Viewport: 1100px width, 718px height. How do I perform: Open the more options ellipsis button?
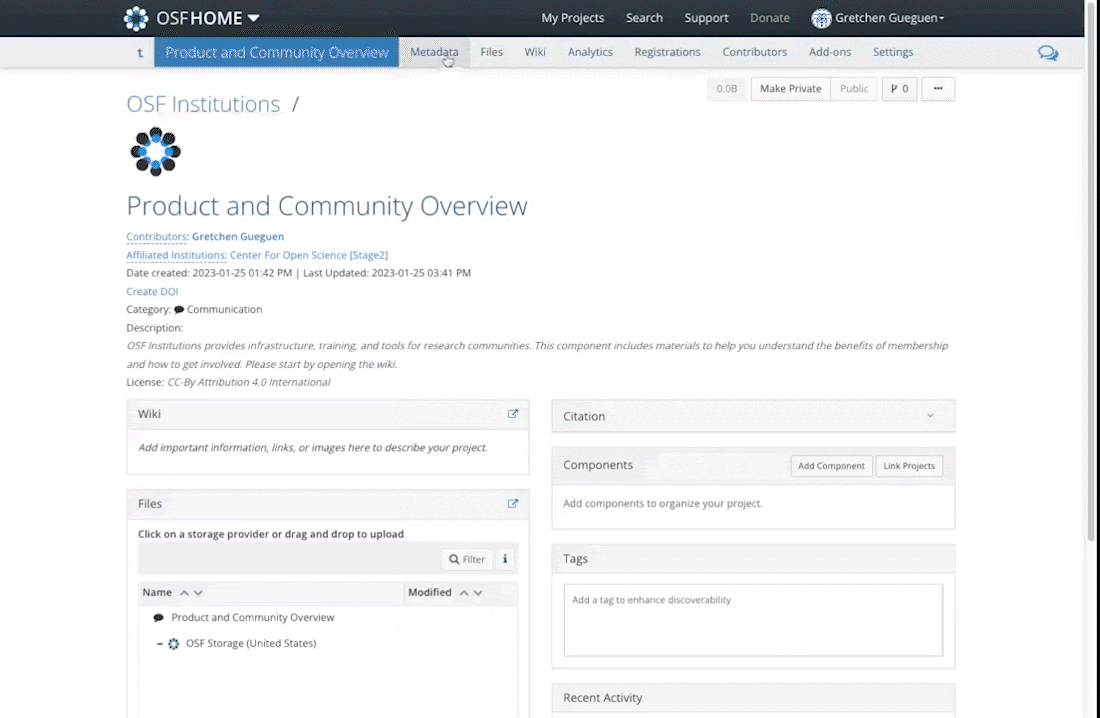tap(938, 89)
